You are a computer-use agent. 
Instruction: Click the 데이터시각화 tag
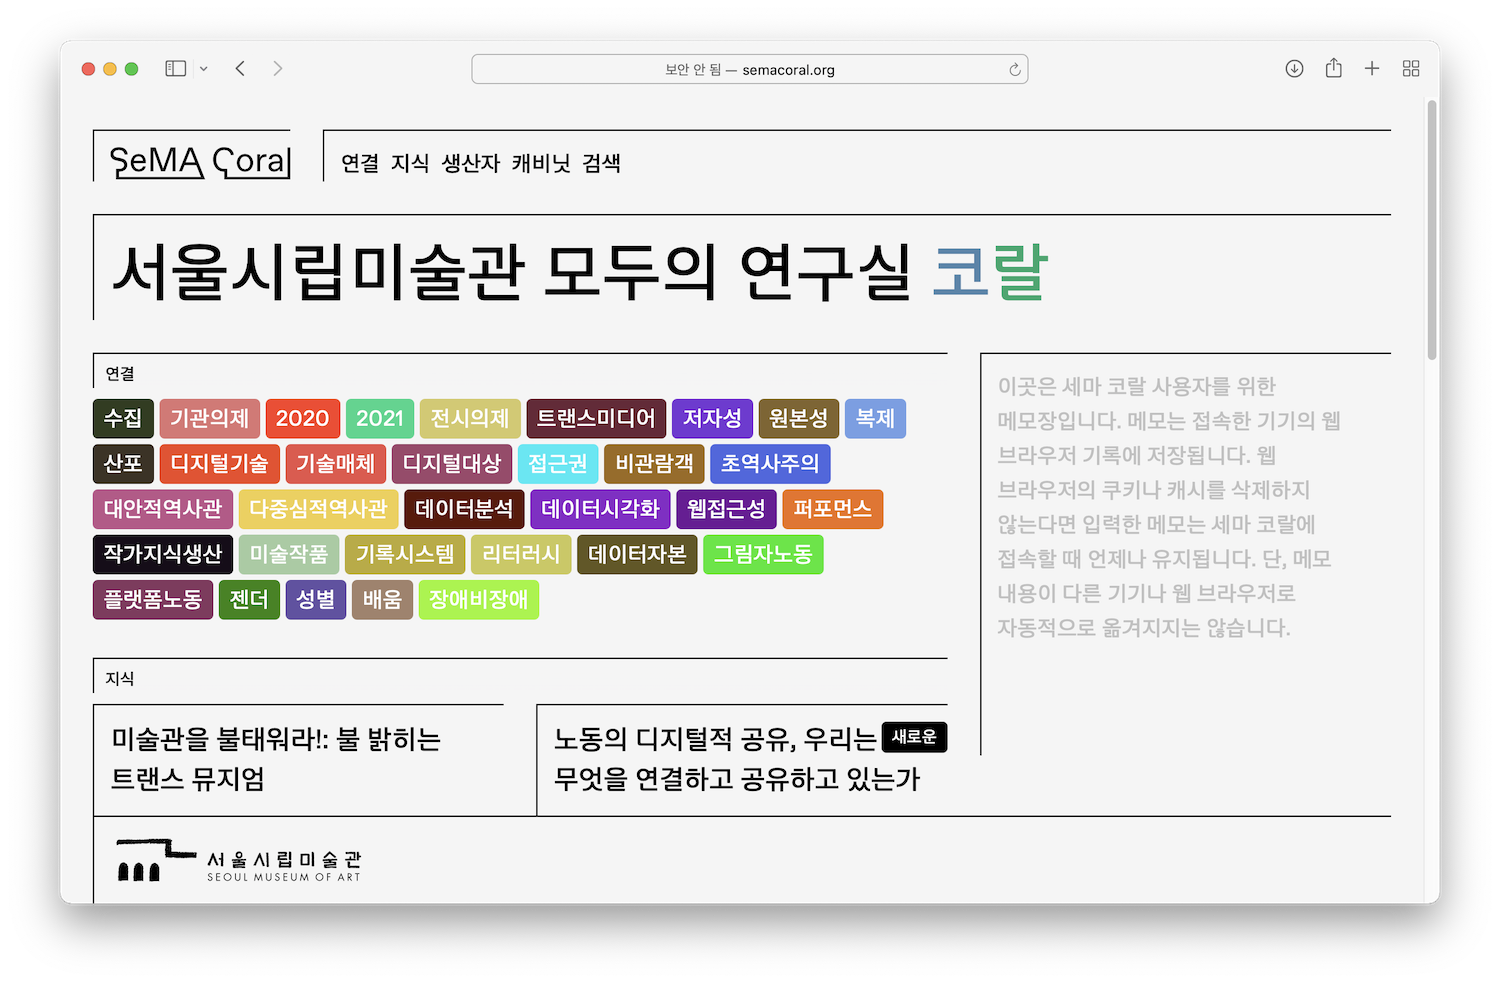tap(600, 509)
